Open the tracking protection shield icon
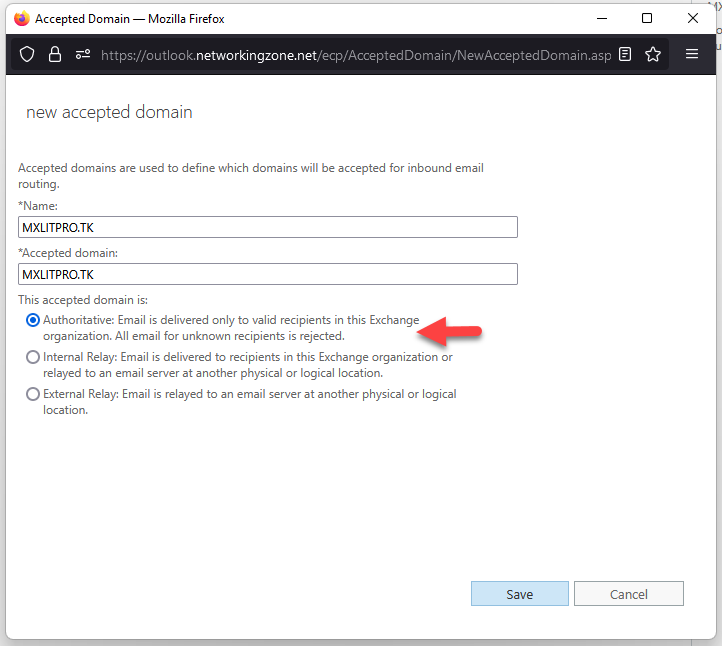This screenshot has height=646, width=722. pos(28,55)
